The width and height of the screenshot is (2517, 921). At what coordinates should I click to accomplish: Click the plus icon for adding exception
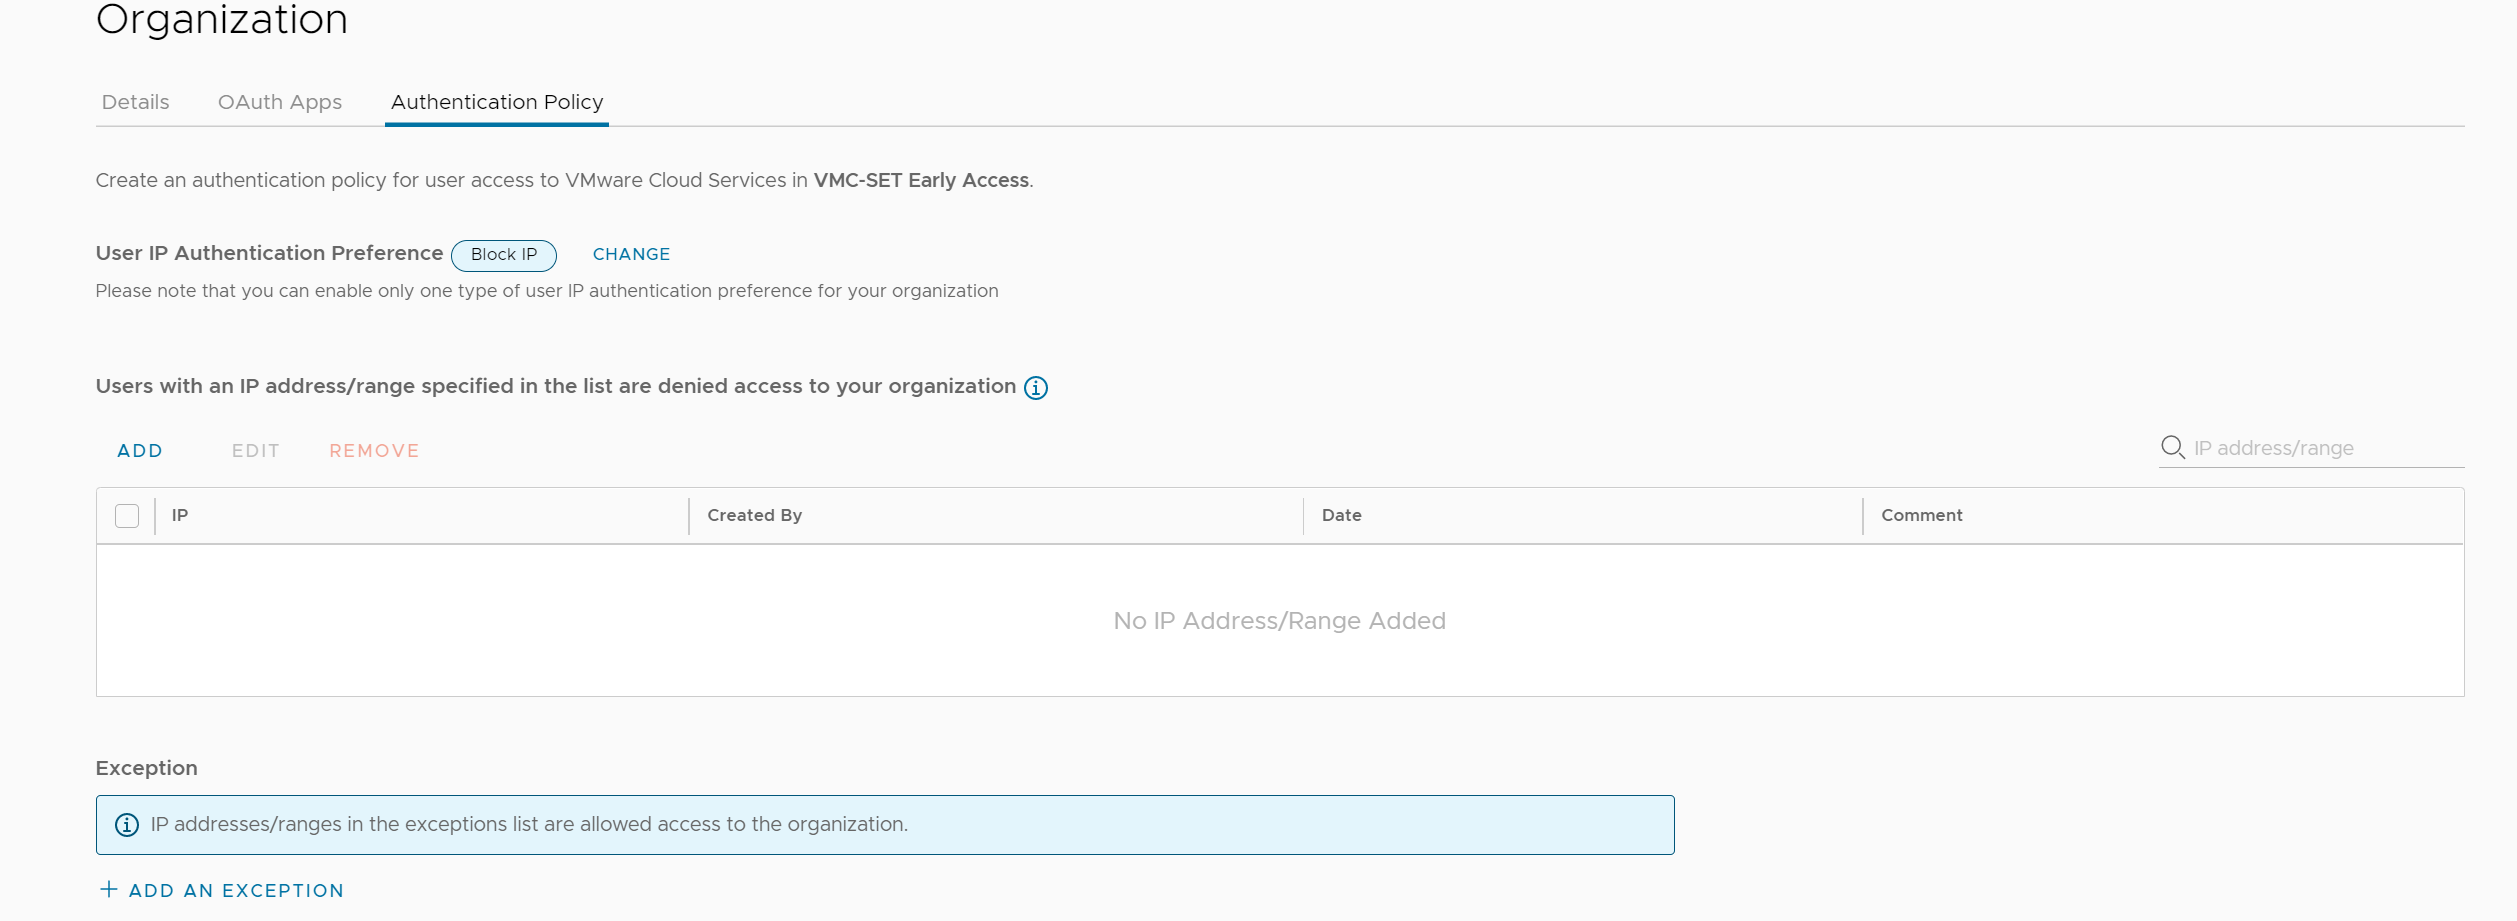(x=108, y=889)
